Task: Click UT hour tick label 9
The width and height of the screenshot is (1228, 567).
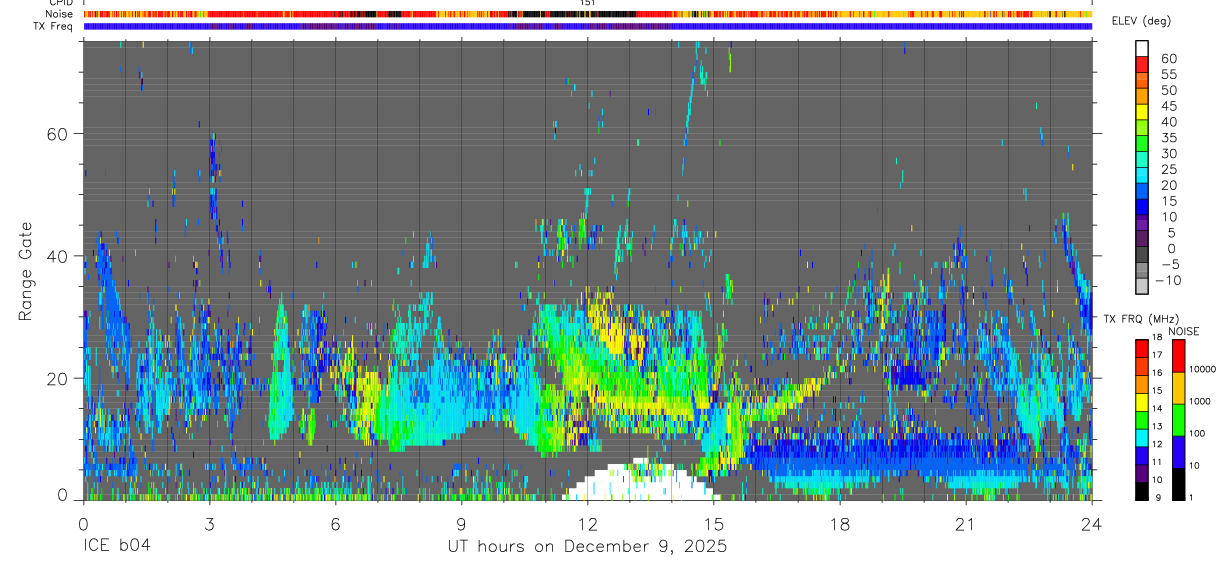Action: 461,523
